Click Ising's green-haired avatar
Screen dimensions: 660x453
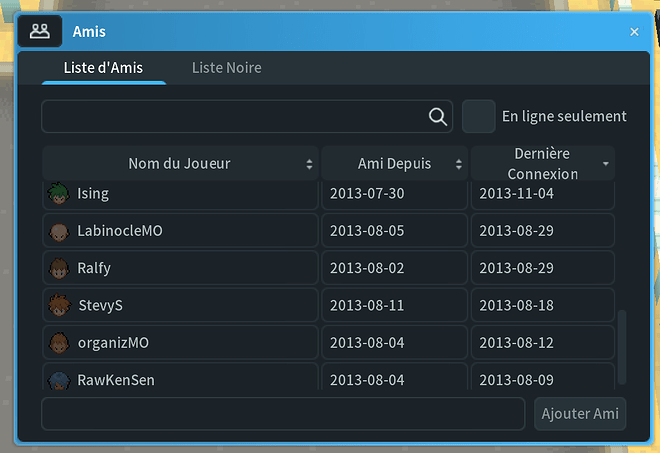click(59, 194)
